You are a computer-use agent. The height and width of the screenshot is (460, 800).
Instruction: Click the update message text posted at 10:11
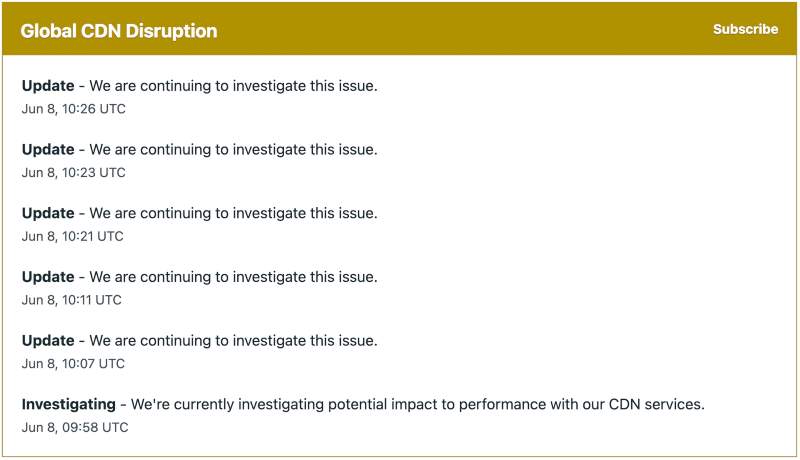[x=234, y=277]
